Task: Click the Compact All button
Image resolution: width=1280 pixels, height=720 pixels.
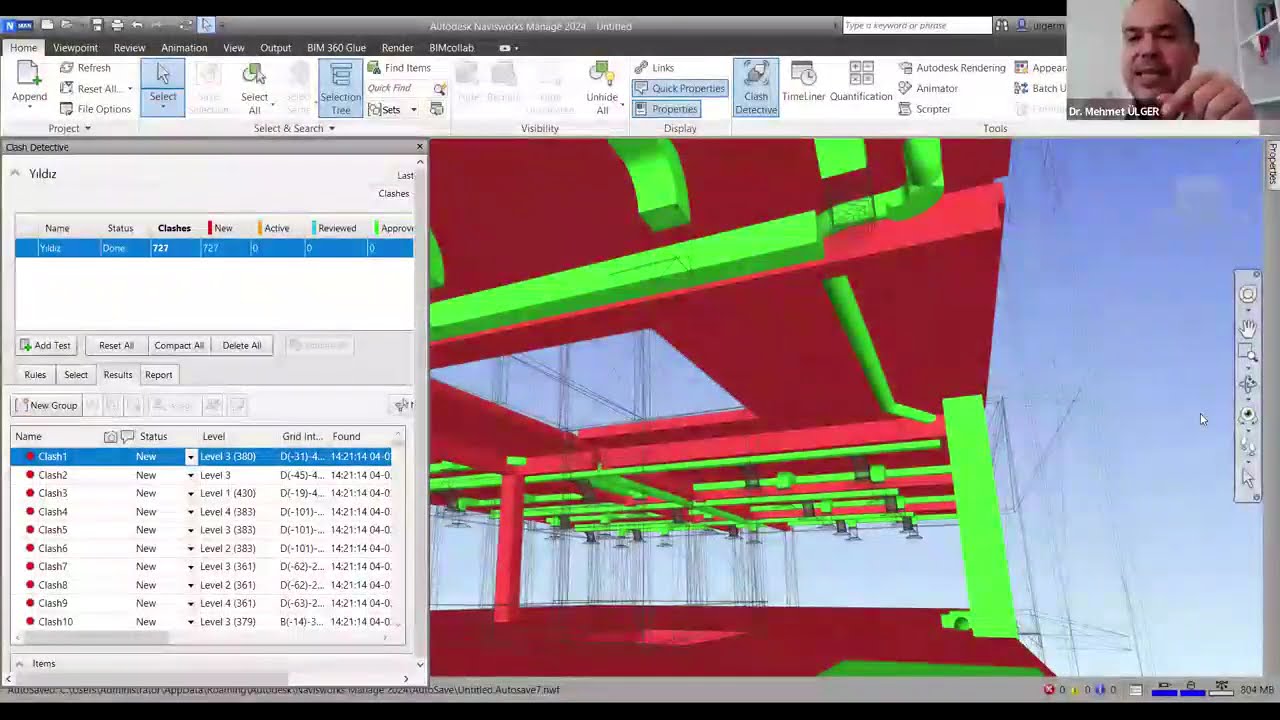Action: [179, 346]
